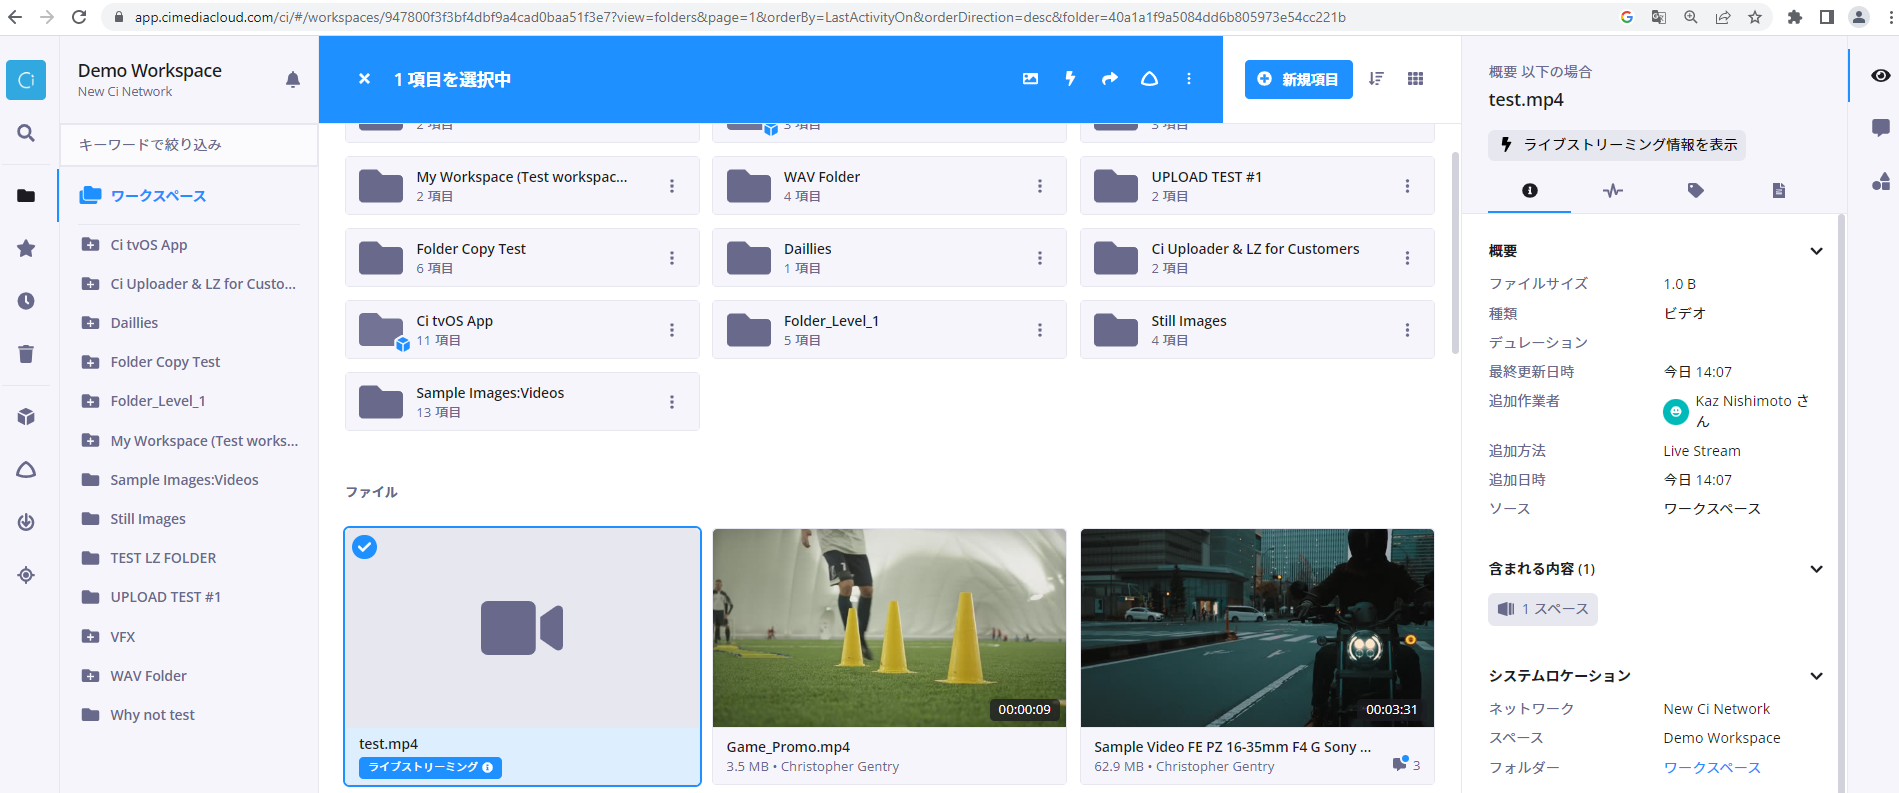
Task: Open the crosshair target icon in left rail
Action: pos(26,575)
